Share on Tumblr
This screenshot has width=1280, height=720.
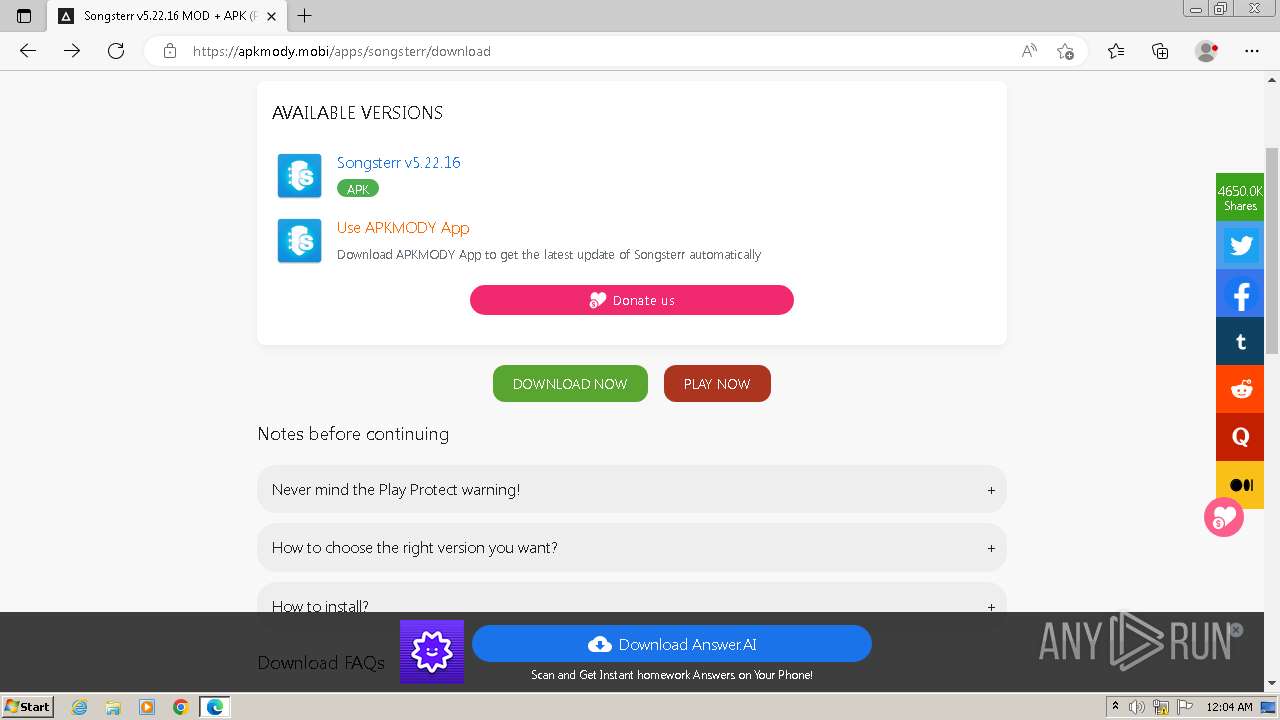click(x=1241, y=342)
